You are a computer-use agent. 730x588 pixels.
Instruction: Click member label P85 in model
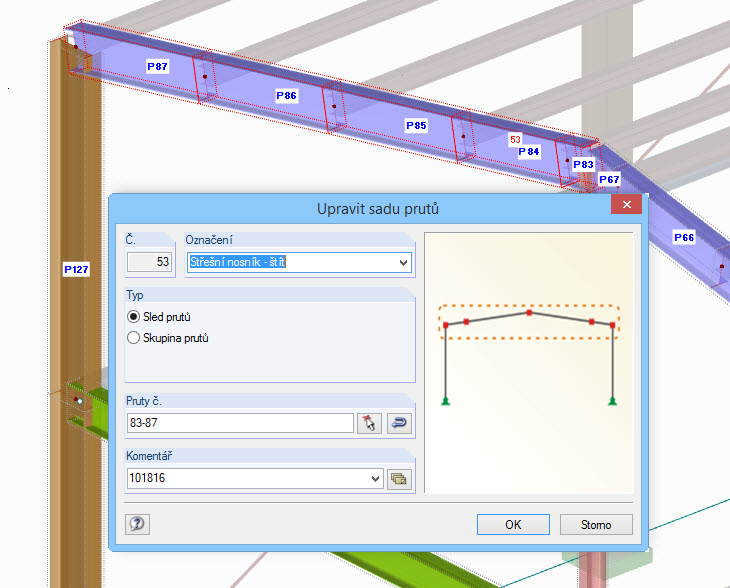416,126
